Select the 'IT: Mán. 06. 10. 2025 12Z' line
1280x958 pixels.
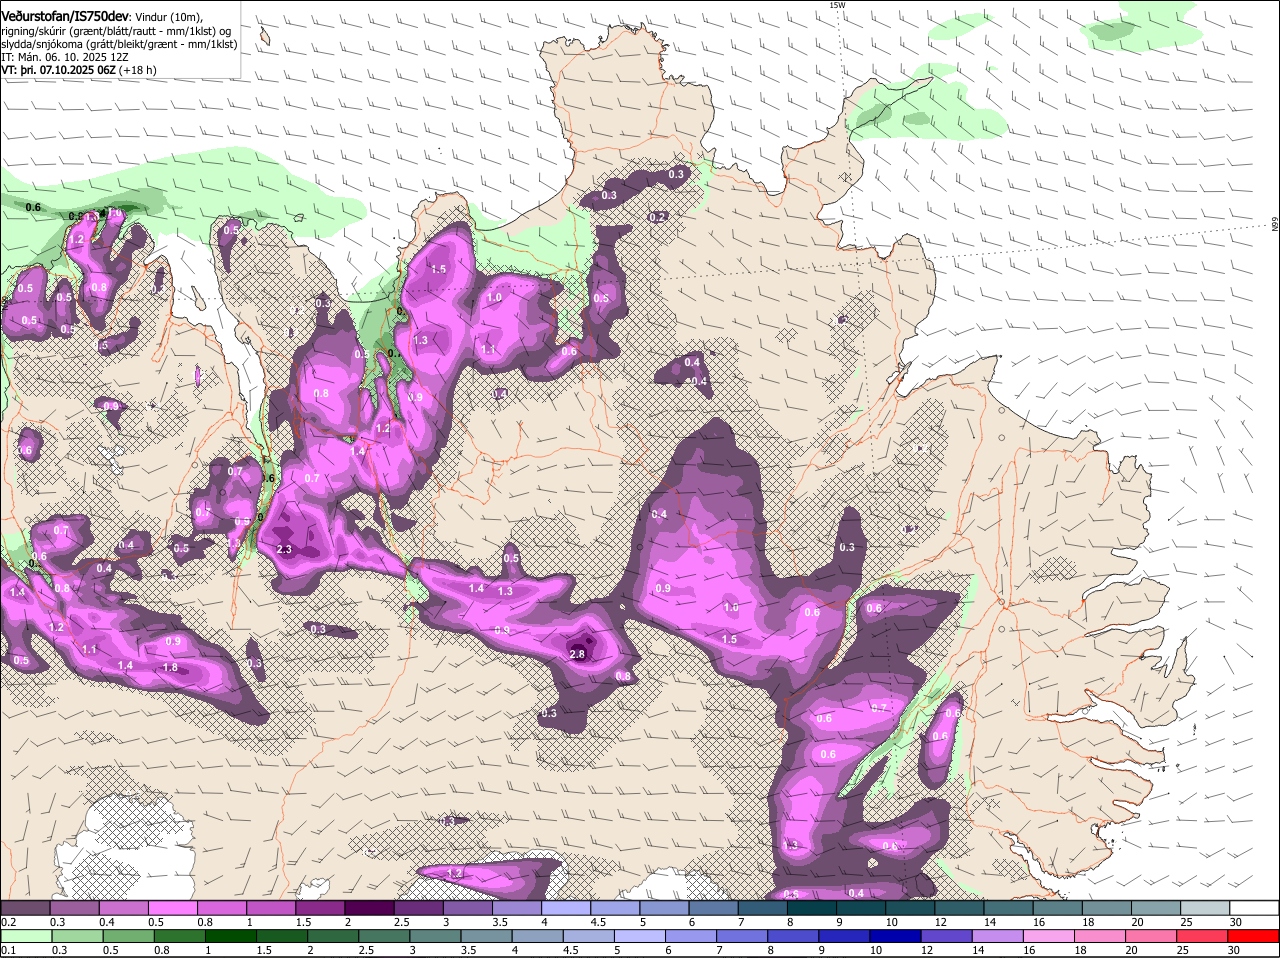tap(64, 57)
